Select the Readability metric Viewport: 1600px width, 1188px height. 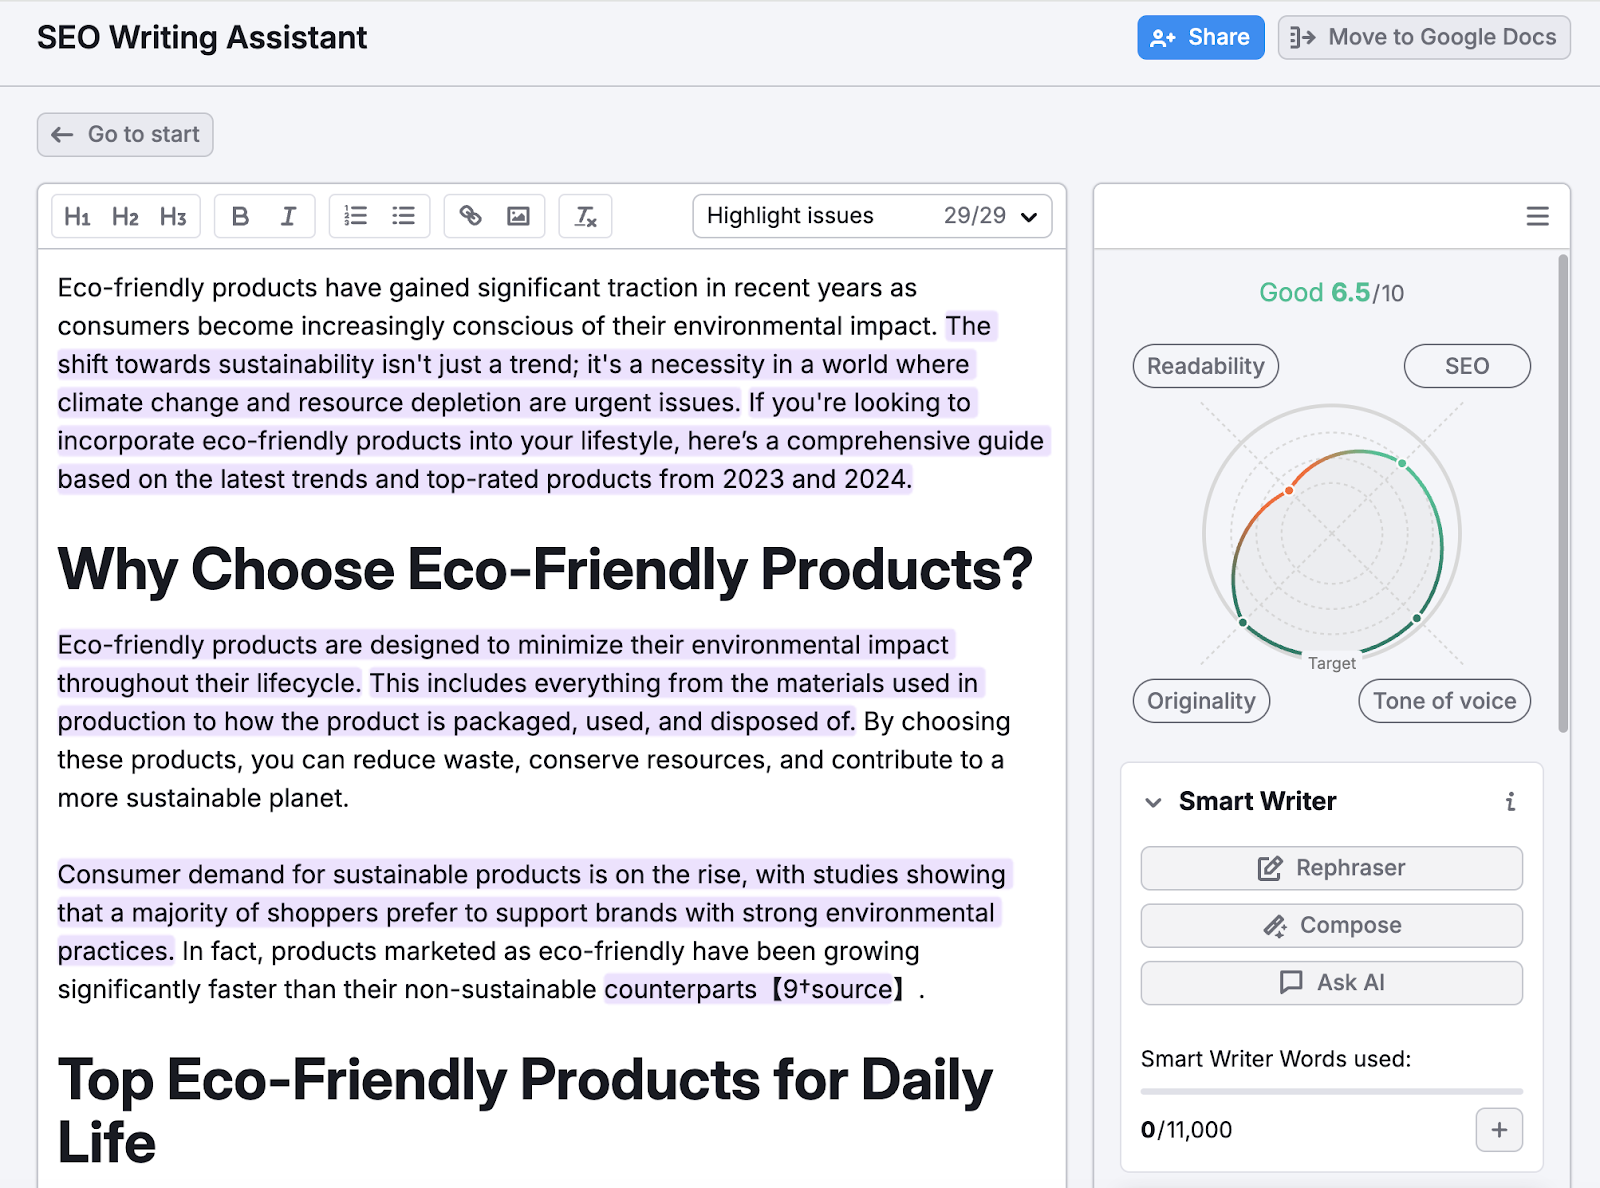tap(1206, 366)
